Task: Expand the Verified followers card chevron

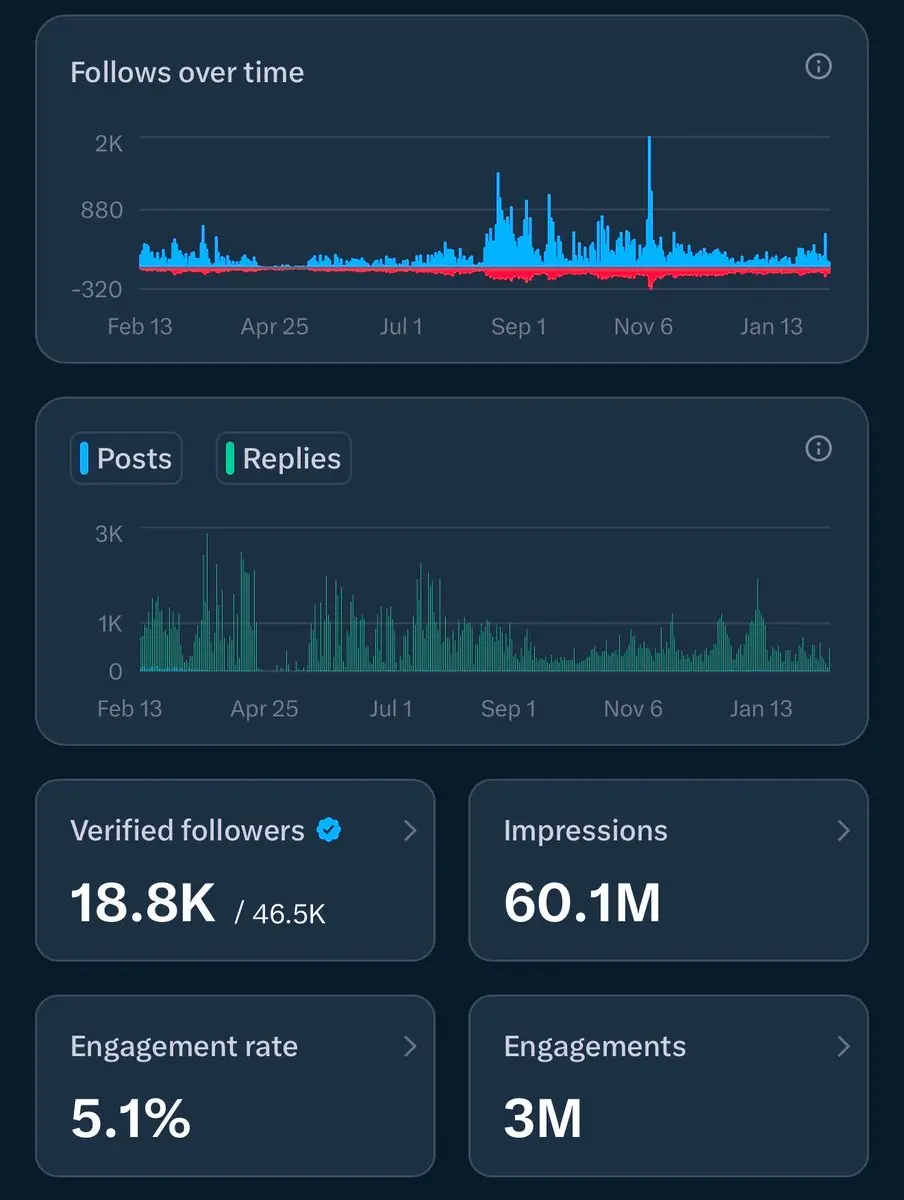Action: [x=410, y=830]
